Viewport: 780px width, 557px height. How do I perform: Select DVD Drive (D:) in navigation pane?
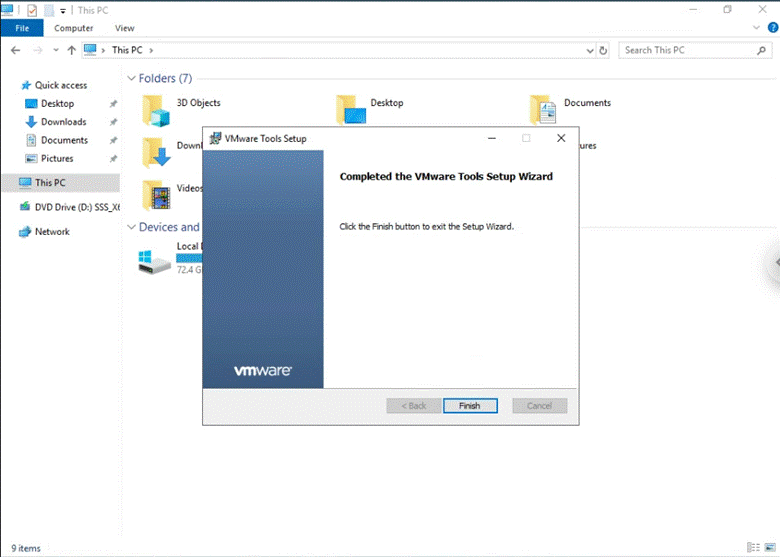point(69,207)
